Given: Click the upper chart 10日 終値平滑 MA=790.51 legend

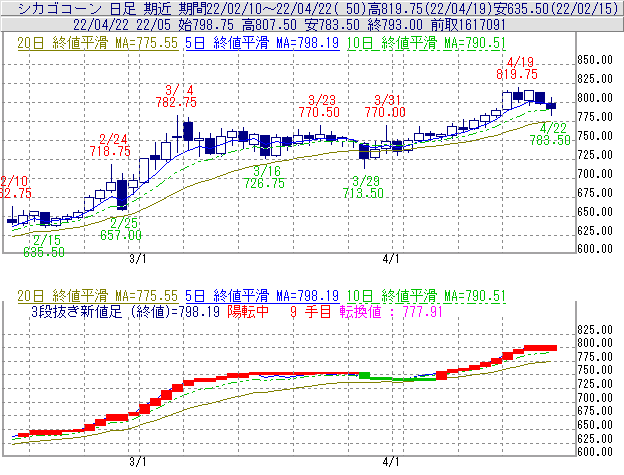Looking at the screenshot, I should (x=426, y=43).
